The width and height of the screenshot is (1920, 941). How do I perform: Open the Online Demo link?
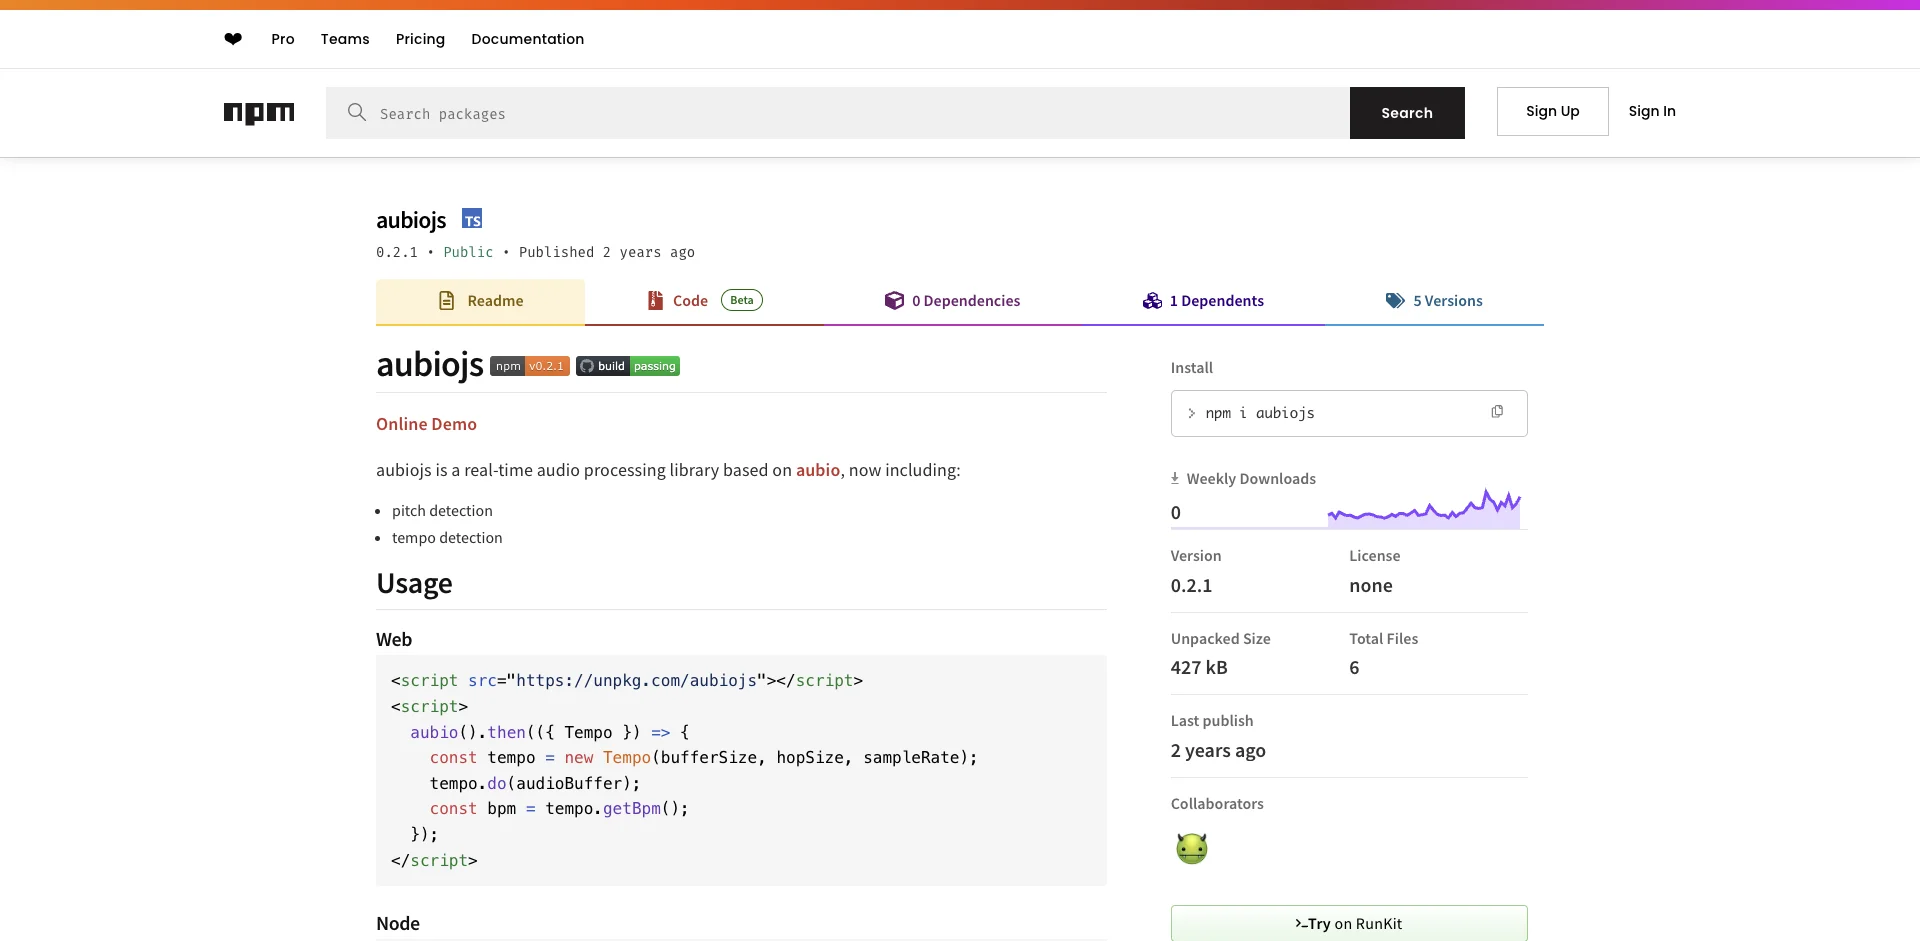(426, 424)
